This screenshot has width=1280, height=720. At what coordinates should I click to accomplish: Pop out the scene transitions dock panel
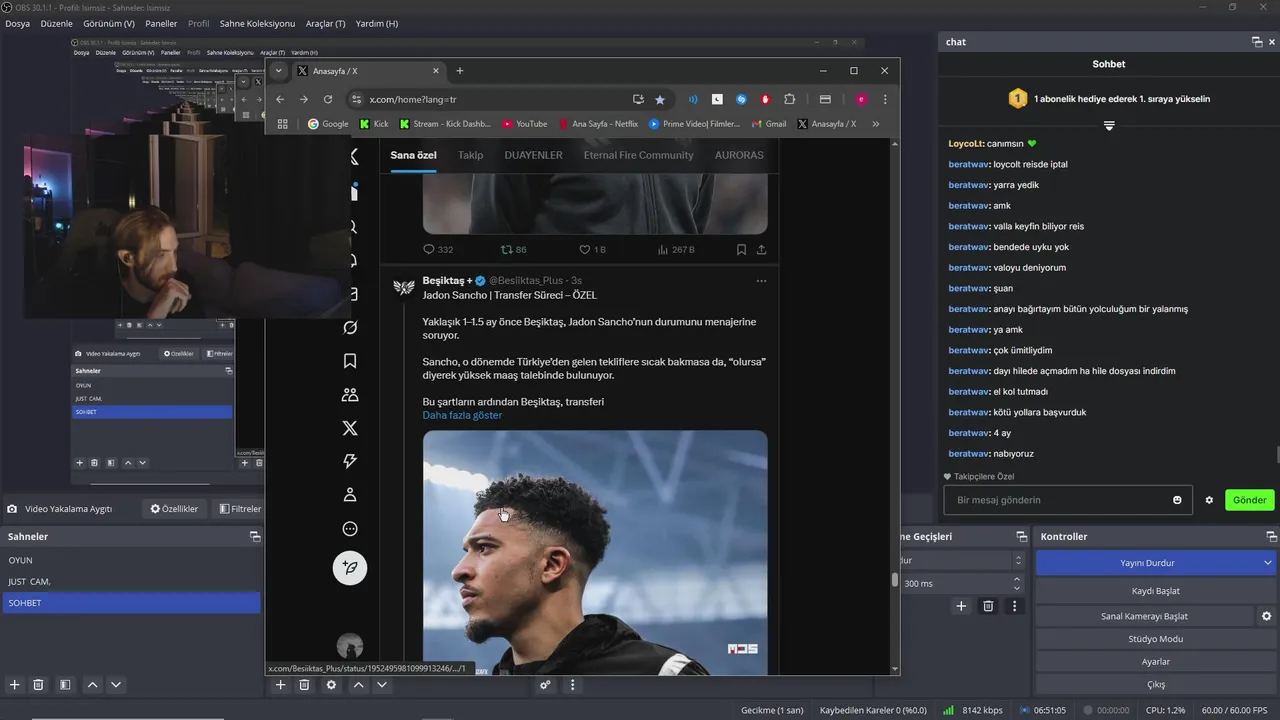tap(1021, 537)
